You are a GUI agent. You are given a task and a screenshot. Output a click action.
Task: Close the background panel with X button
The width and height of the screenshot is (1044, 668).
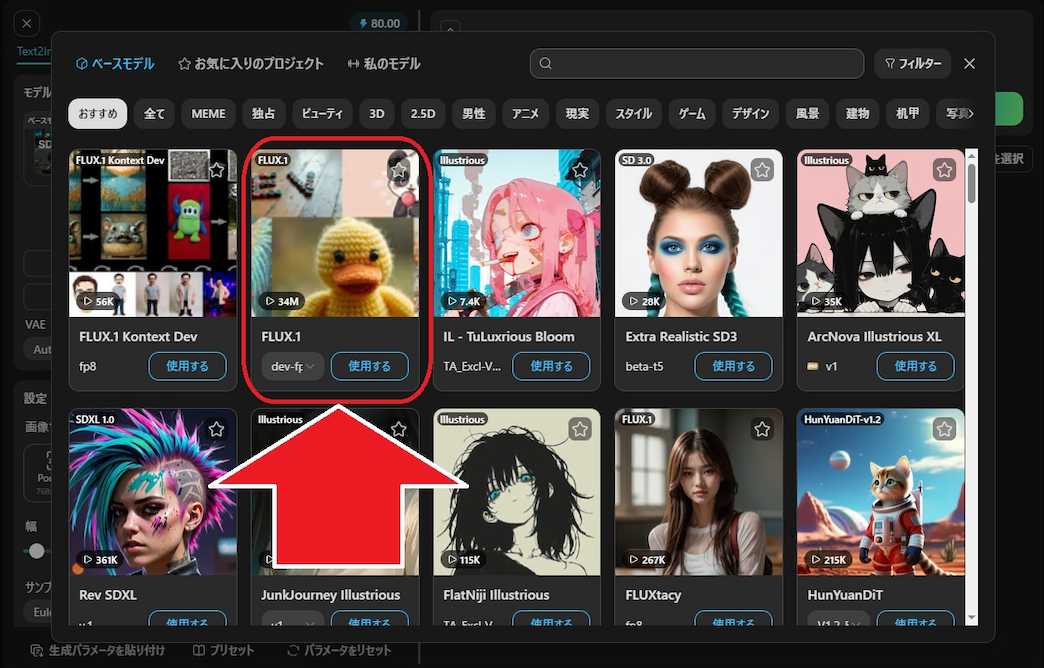(27, 24)
